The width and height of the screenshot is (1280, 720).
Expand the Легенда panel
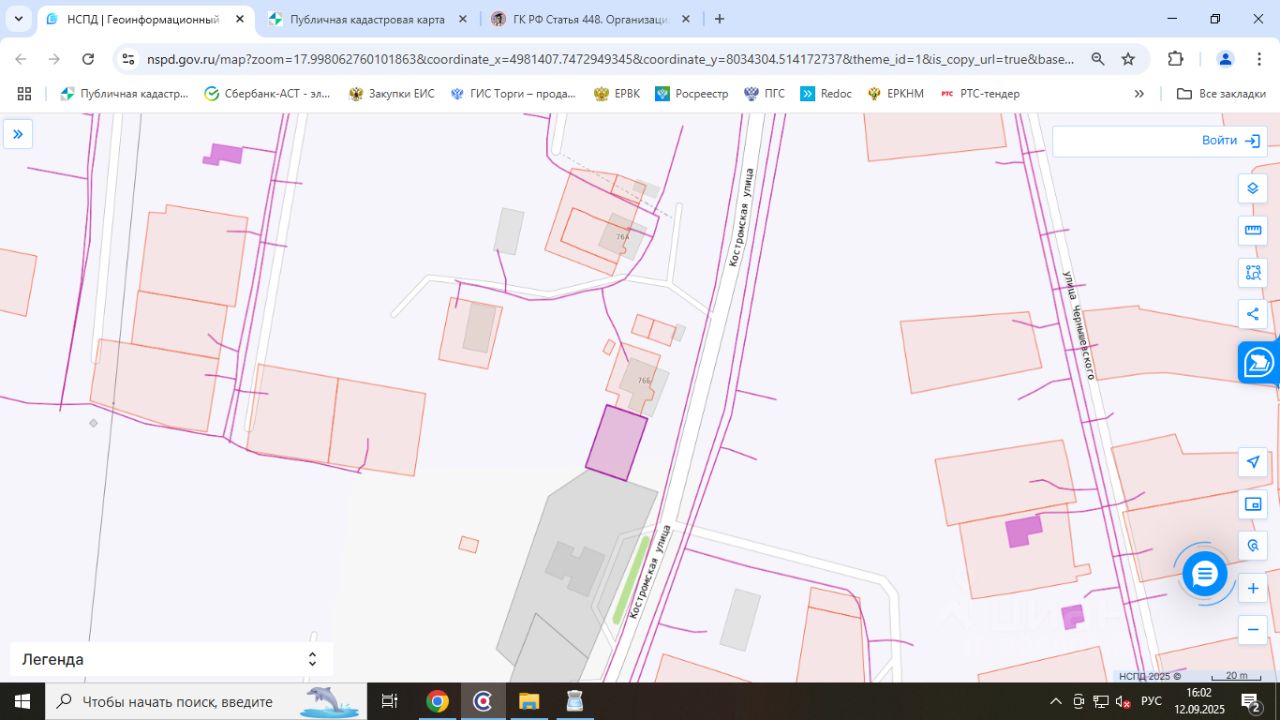171,660
